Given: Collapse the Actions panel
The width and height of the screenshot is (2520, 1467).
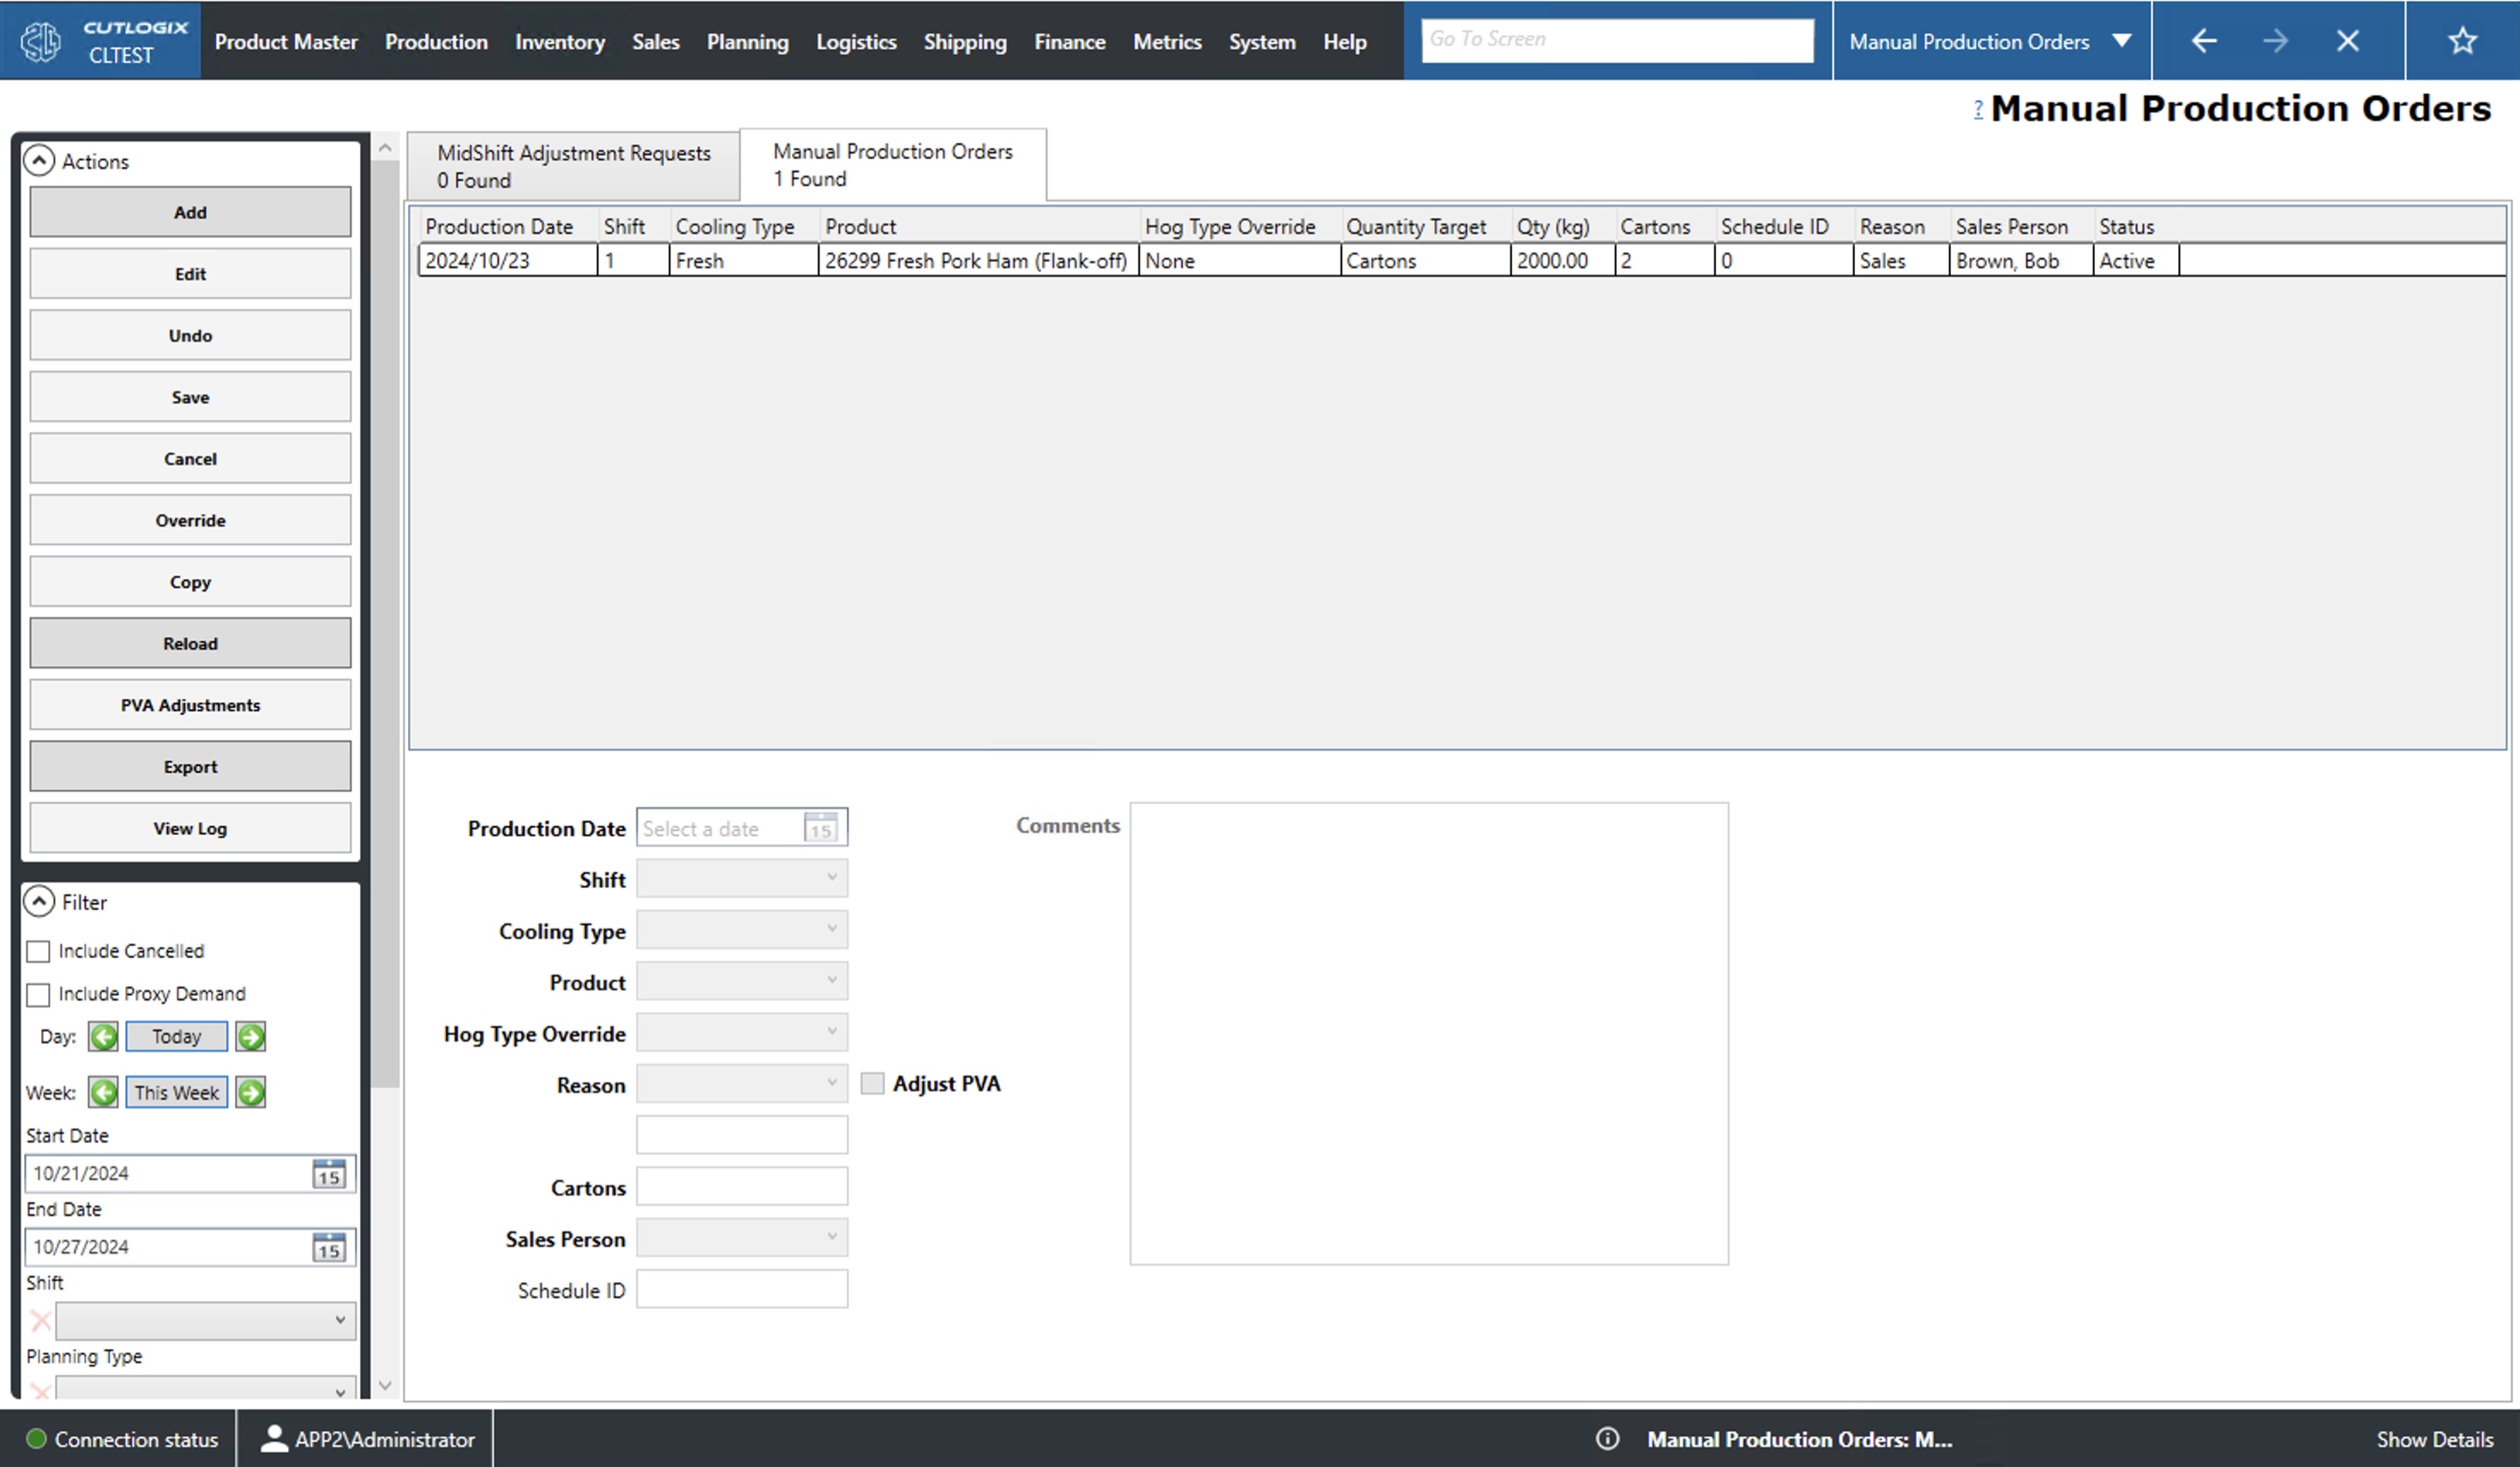Looking at the screenshot, I should coord(39,160).
